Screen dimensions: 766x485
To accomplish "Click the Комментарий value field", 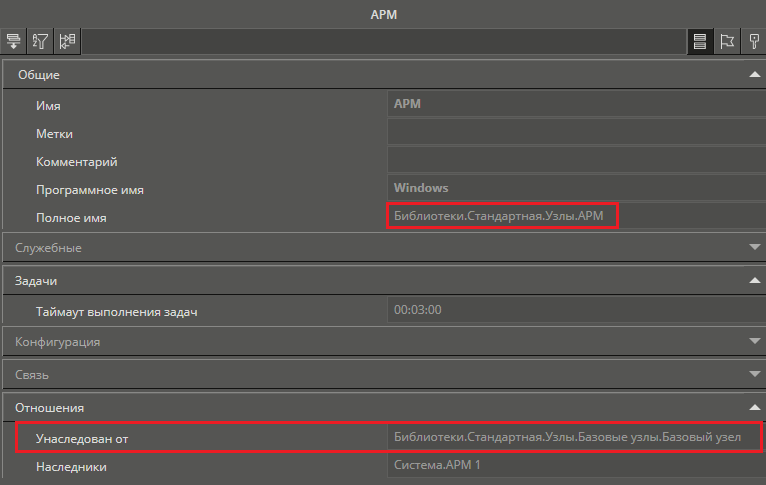I will tap(575, 161).
